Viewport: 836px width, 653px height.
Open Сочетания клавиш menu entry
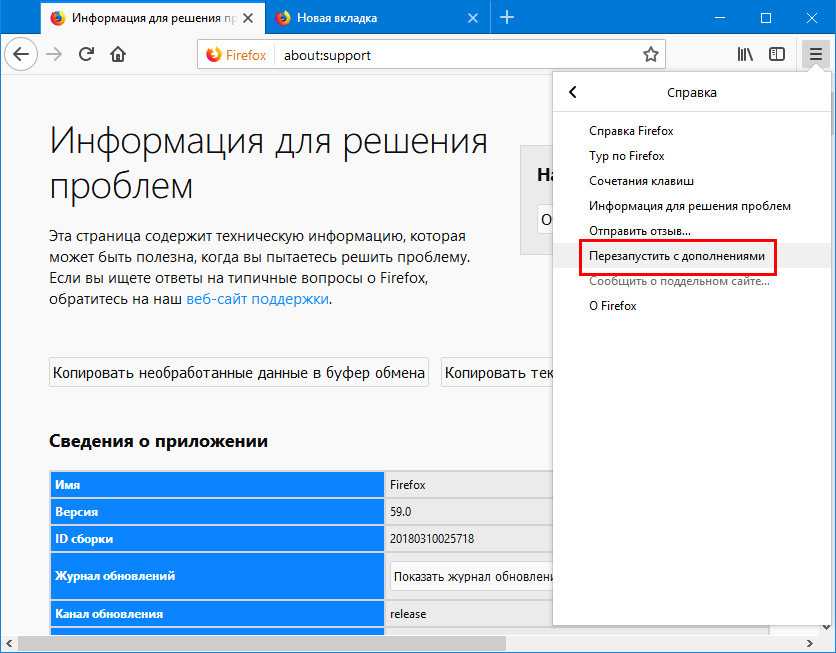click(641, 181)
